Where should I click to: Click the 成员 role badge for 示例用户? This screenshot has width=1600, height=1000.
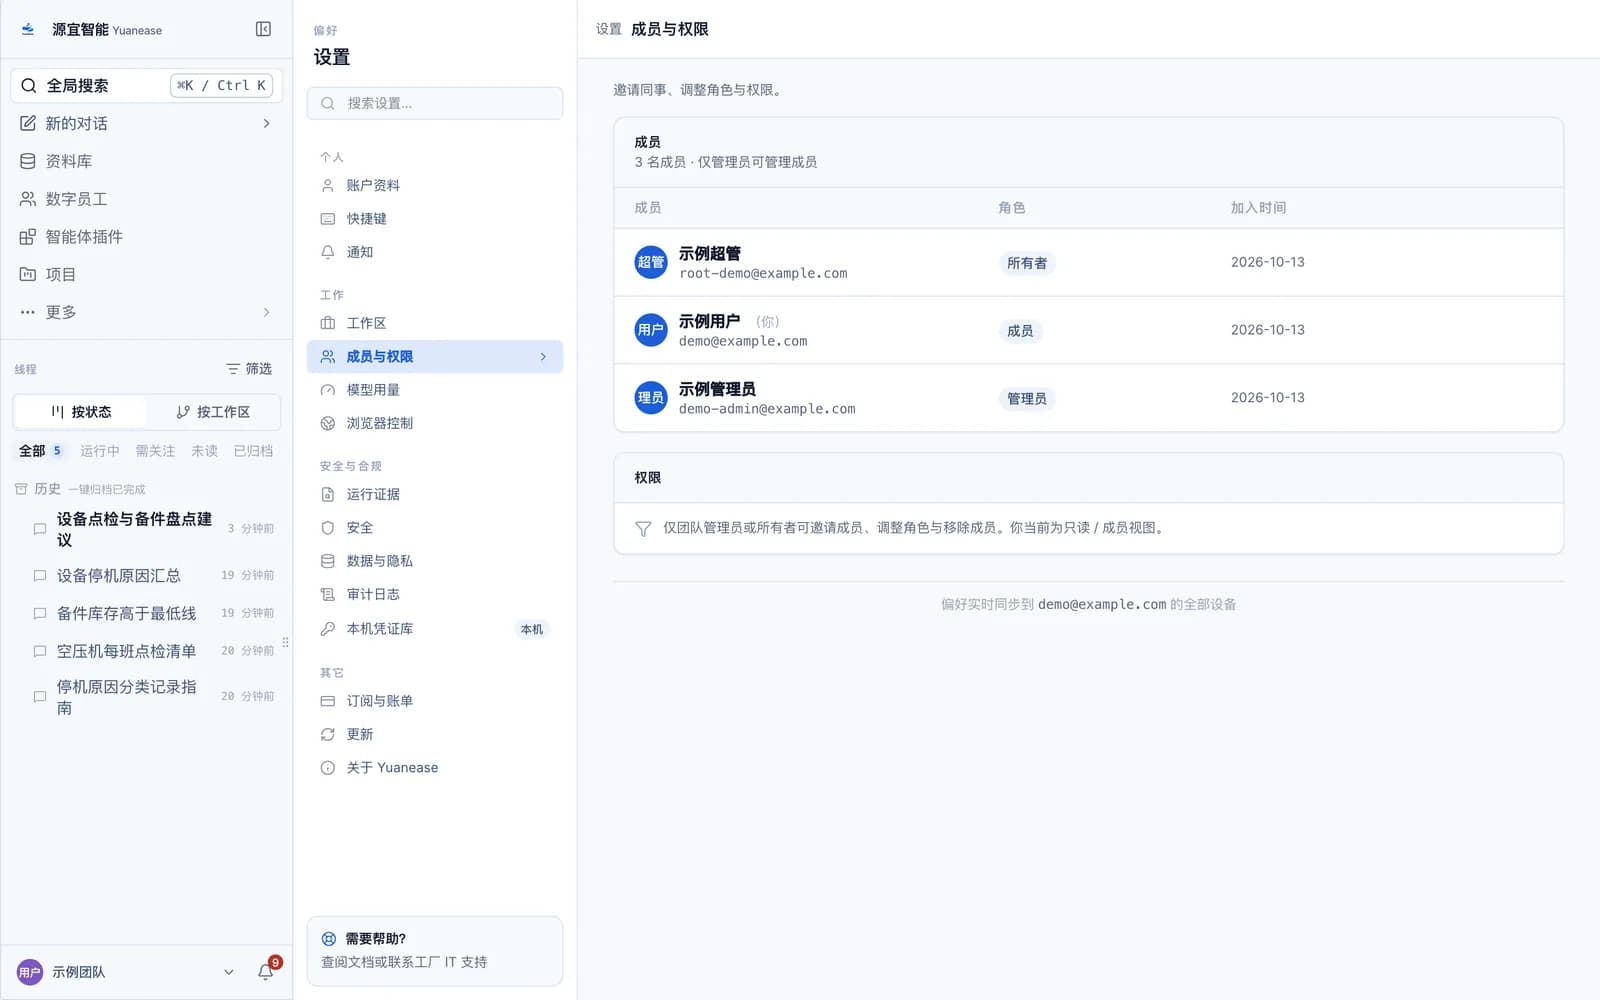coord(1020,331)
